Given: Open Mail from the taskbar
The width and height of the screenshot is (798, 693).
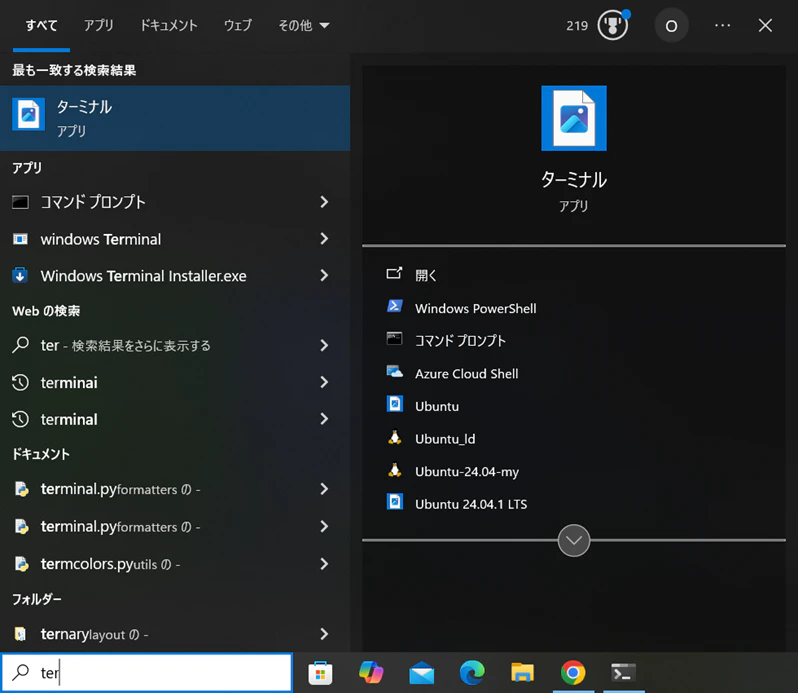Looking at the screenshot, I should click(x=421, y=674).
